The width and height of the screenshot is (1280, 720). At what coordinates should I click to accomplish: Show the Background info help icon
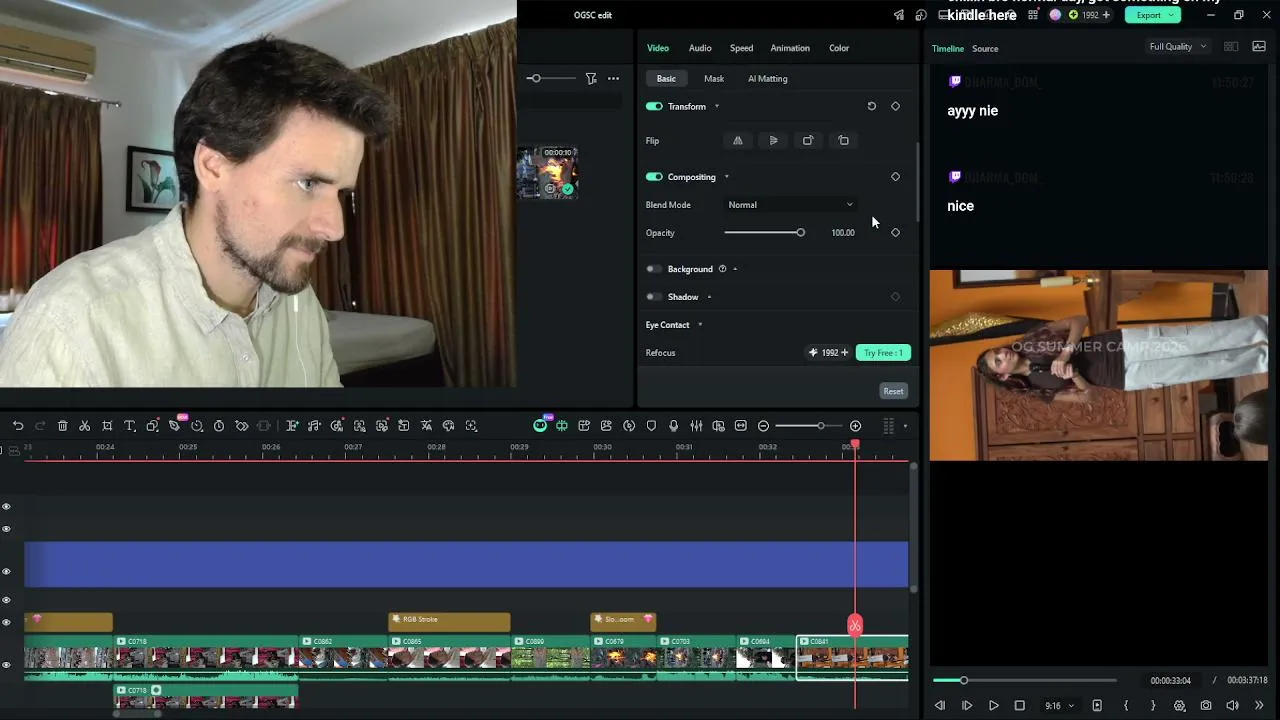tap(722, 269)
